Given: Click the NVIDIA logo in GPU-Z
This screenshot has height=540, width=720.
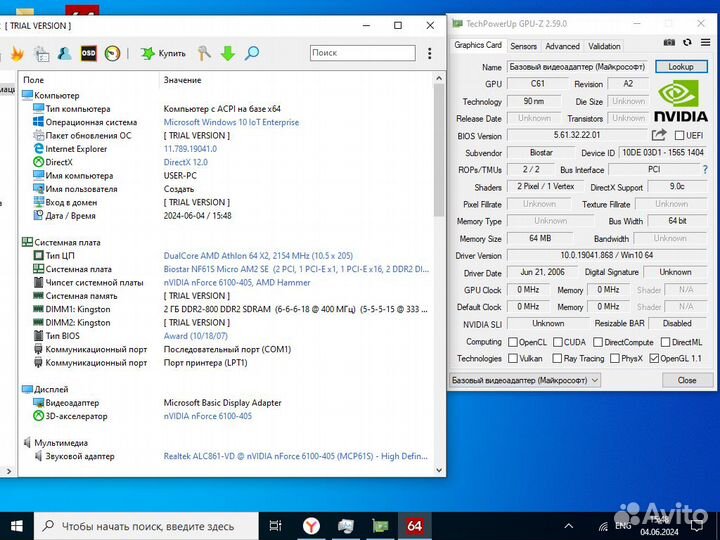Looking at the screenshot, I should coord(681,101).
